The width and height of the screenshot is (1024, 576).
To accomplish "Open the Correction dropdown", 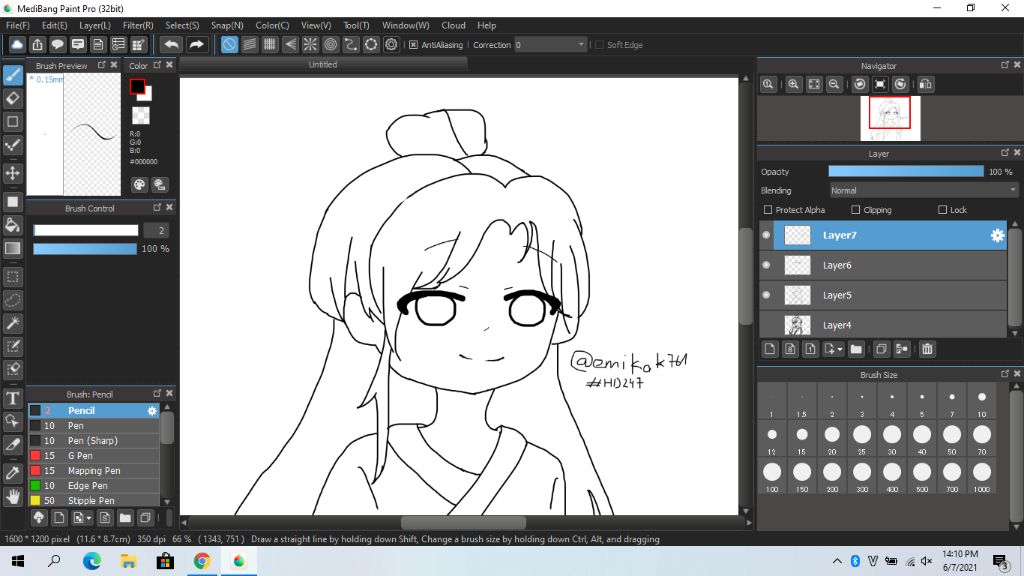I will (x=550, y=45).
